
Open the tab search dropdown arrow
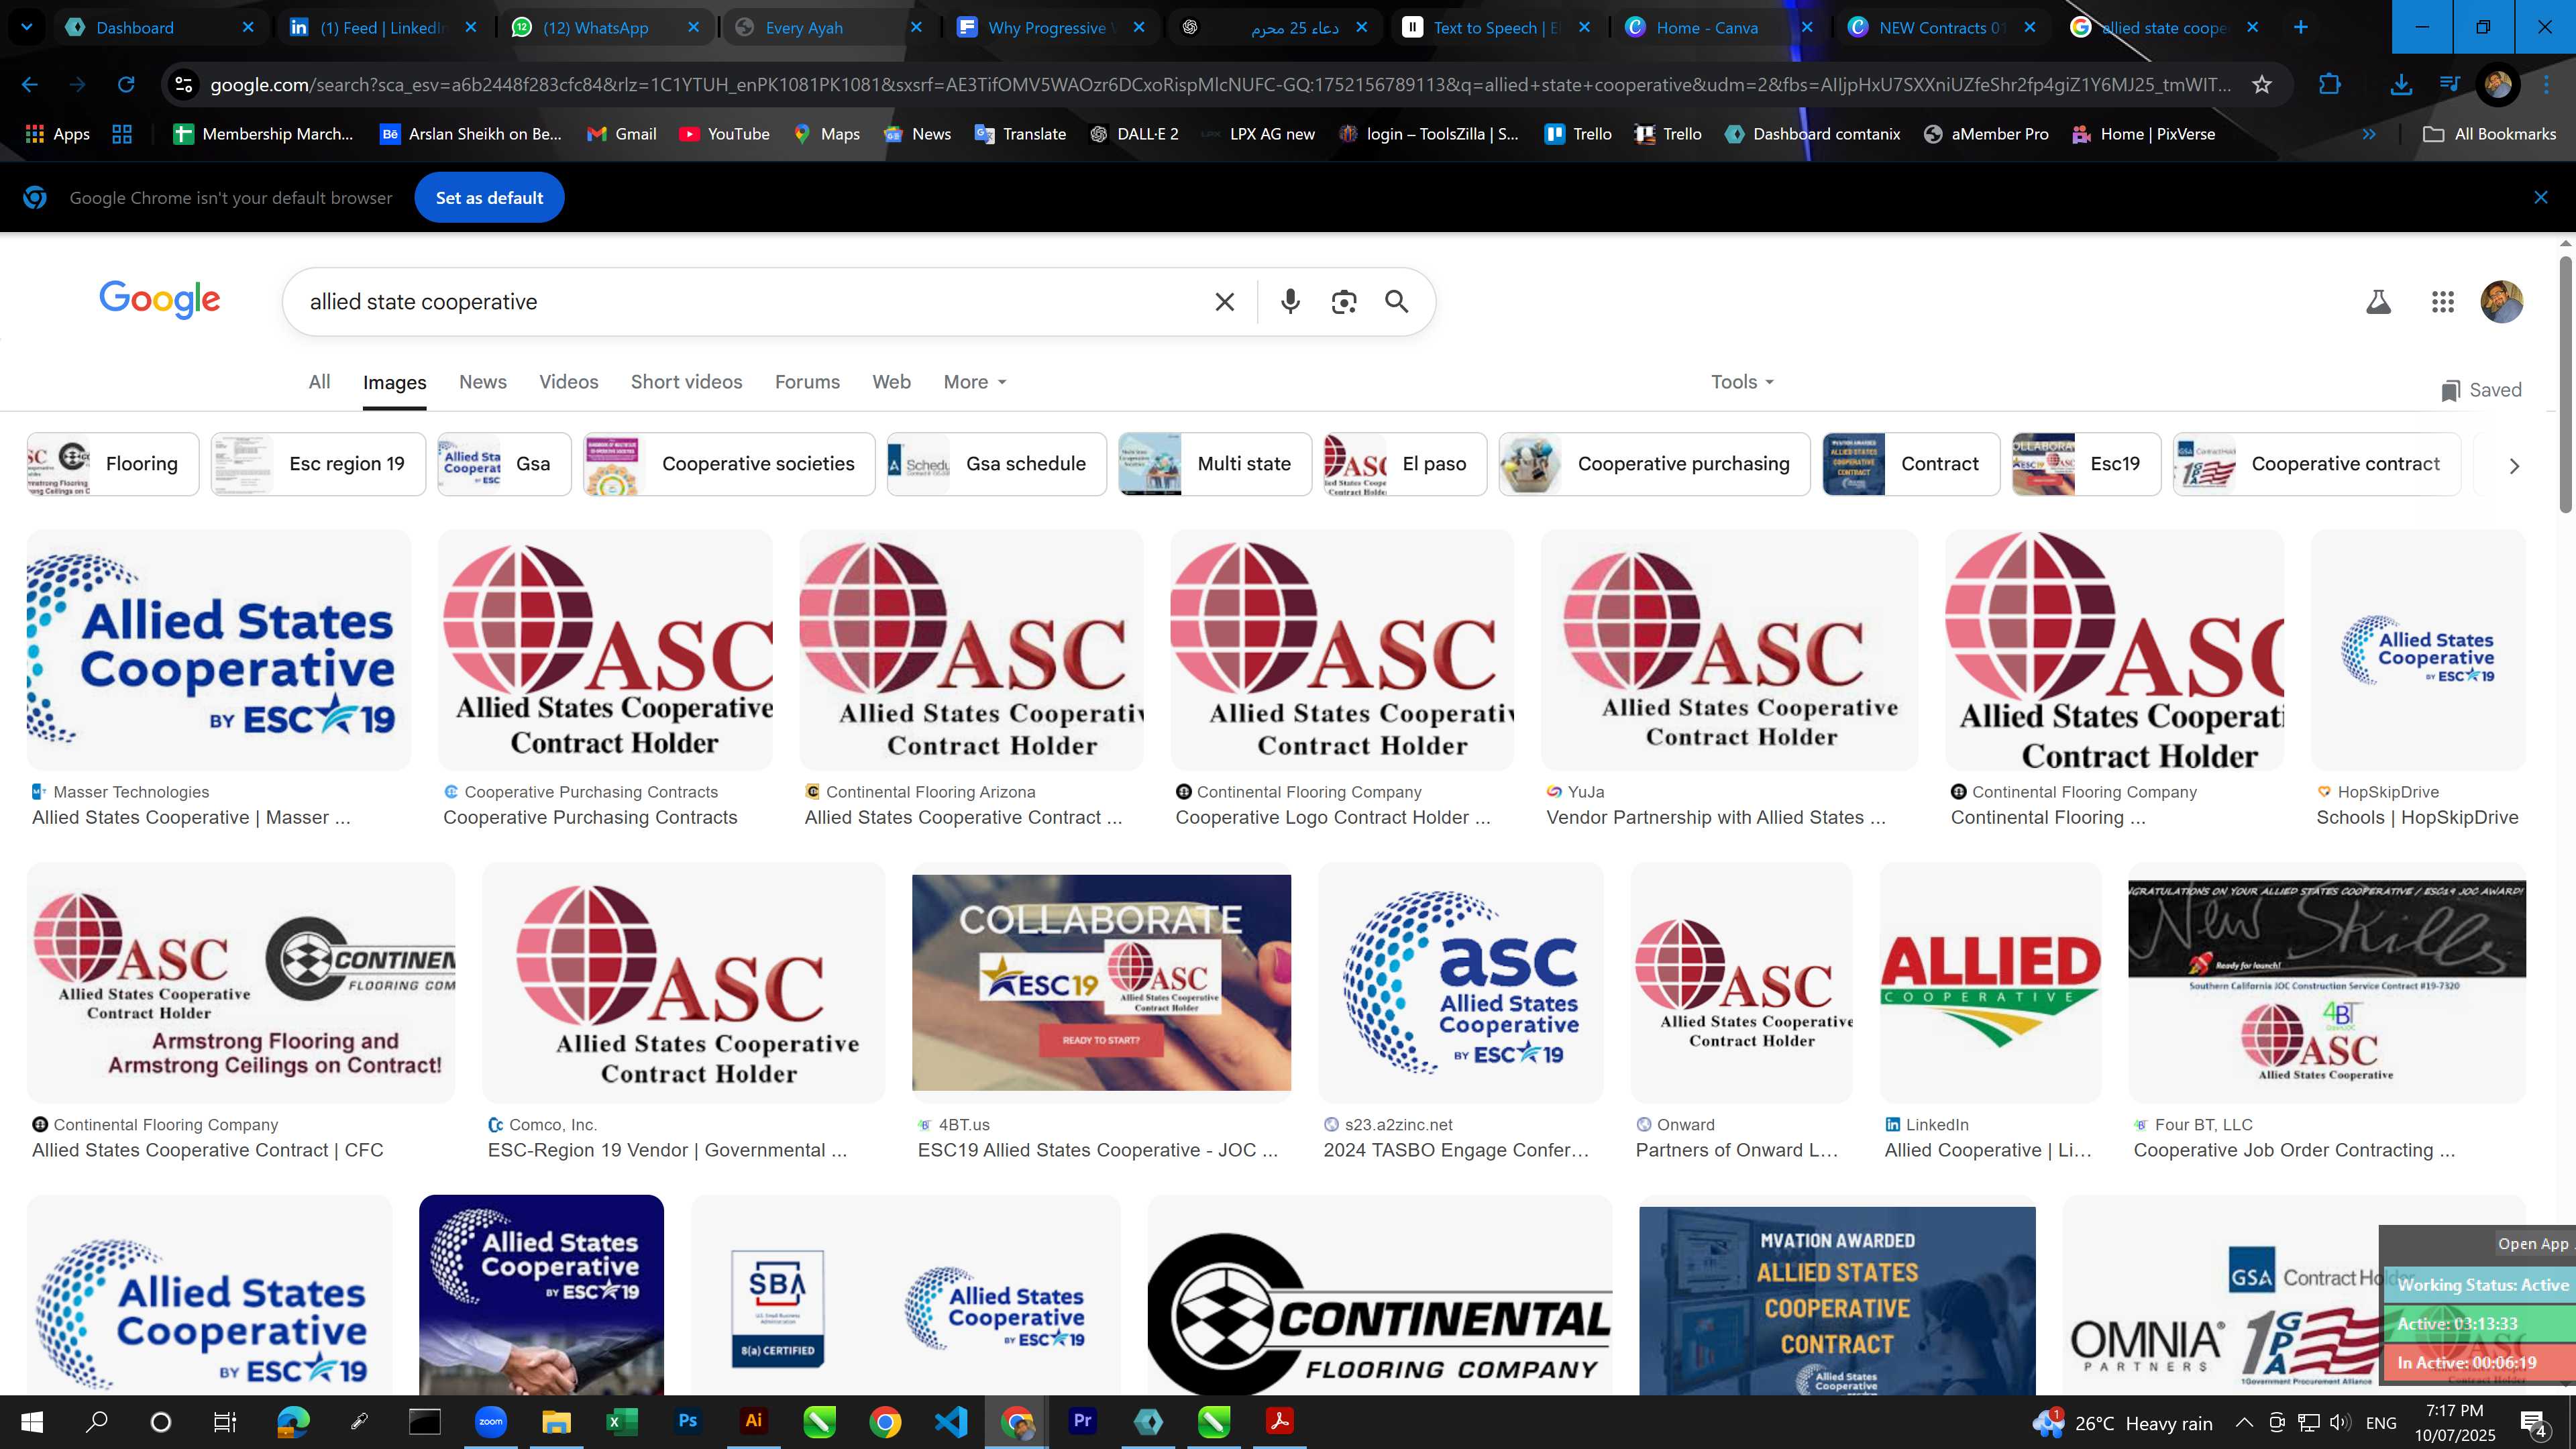[x=27, y=27]
